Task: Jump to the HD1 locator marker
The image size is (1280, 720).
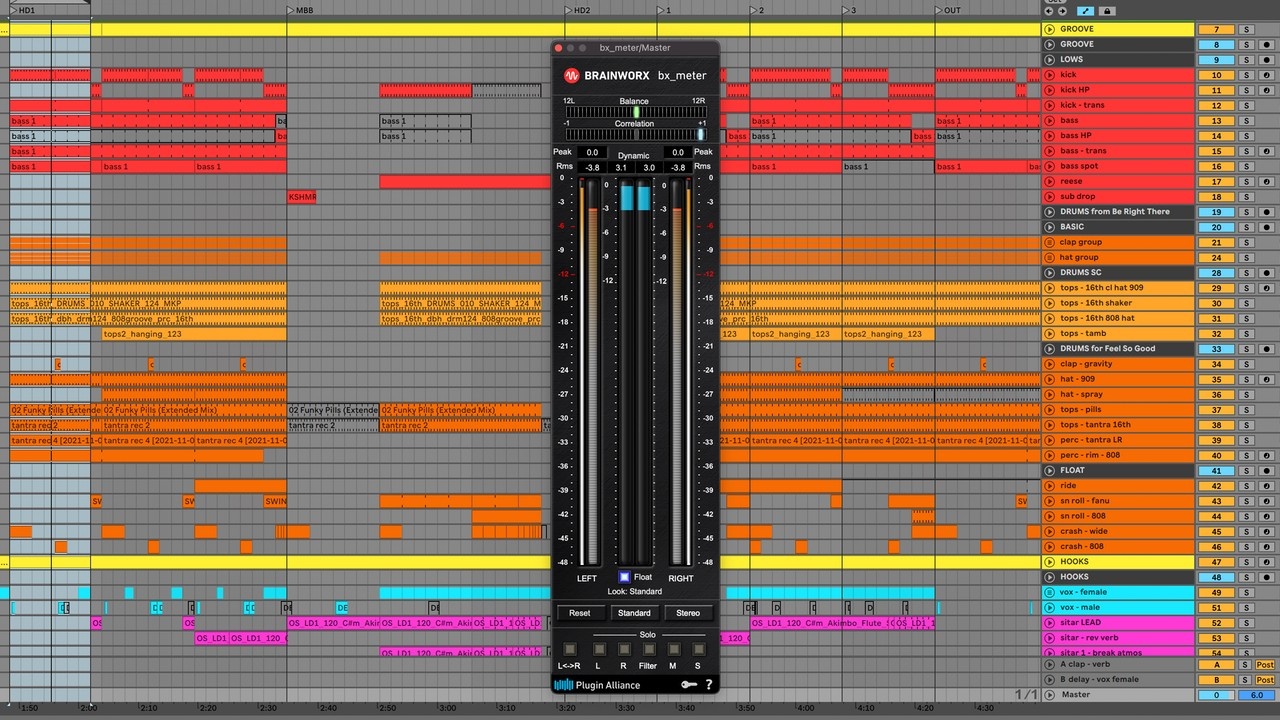Action: [22, 10]
